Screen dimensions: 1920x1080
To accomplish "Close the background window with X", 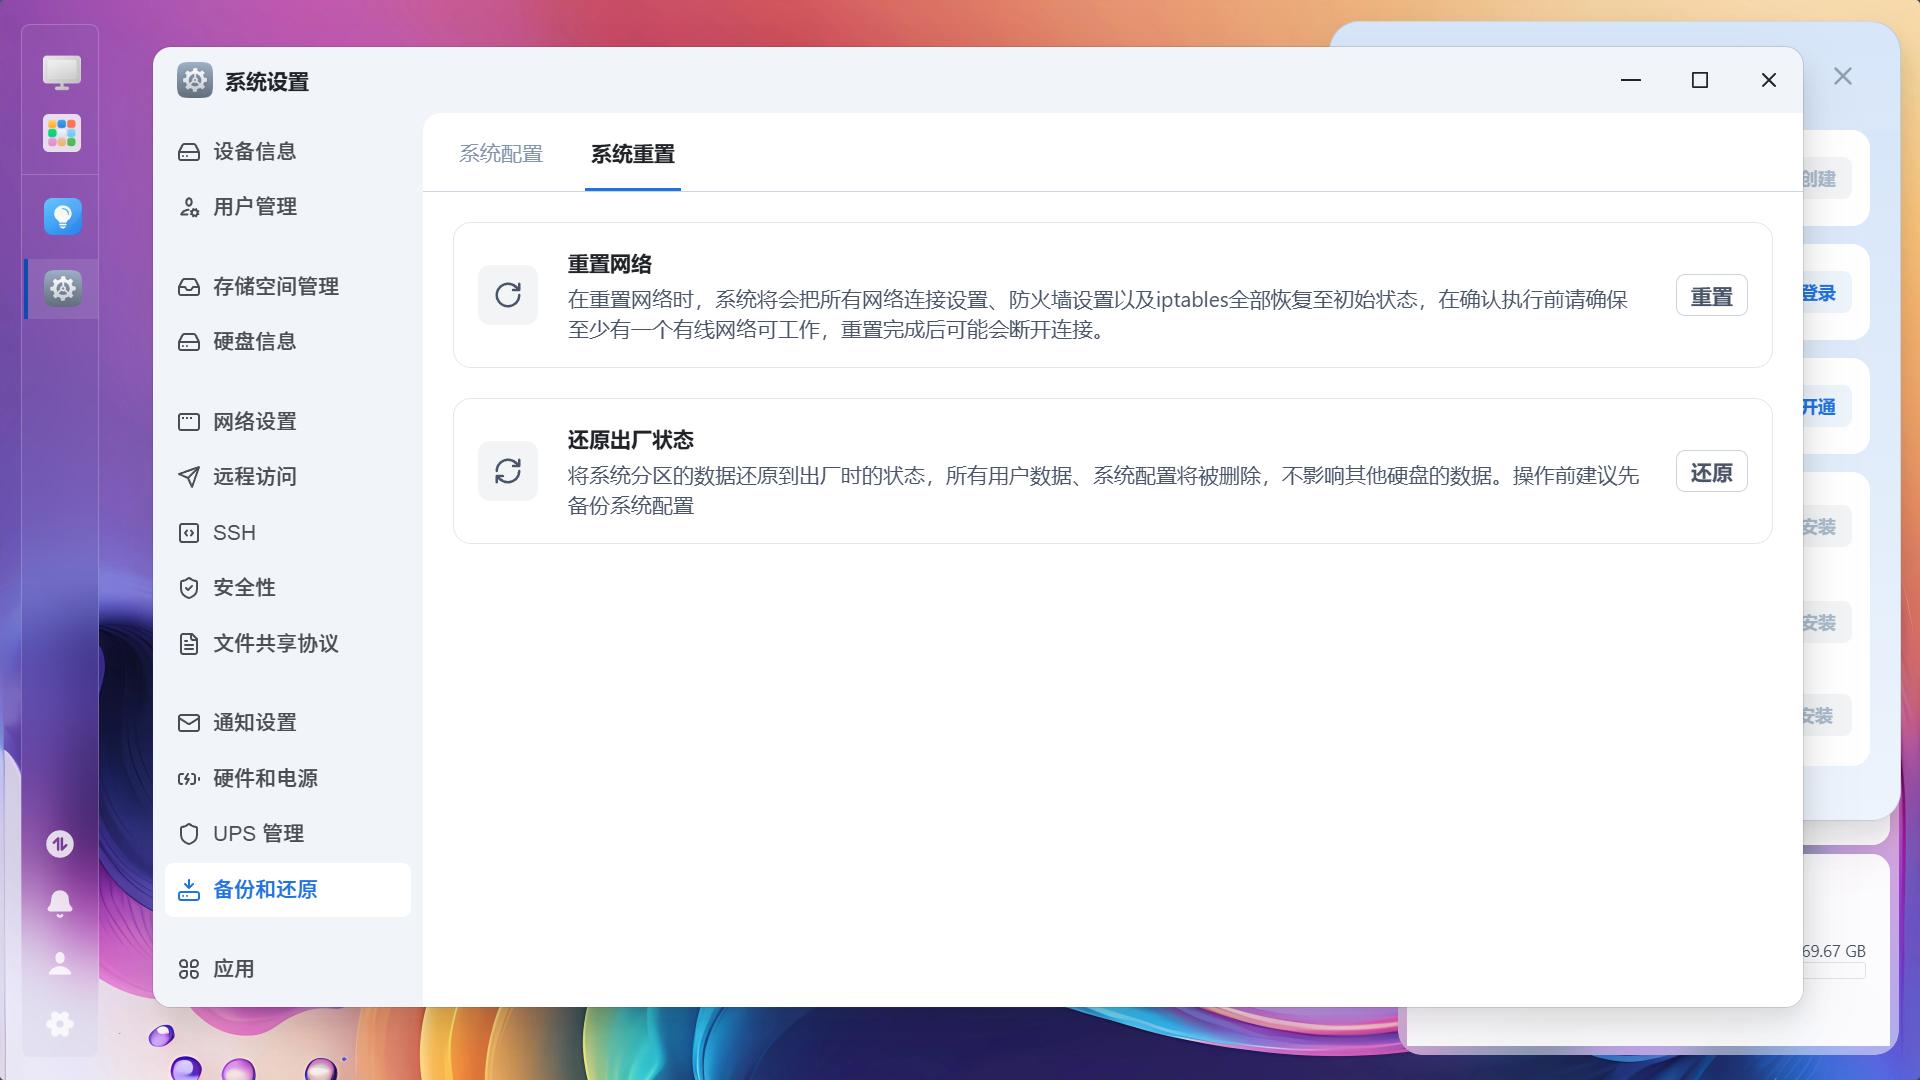I will pos(1843,77).
